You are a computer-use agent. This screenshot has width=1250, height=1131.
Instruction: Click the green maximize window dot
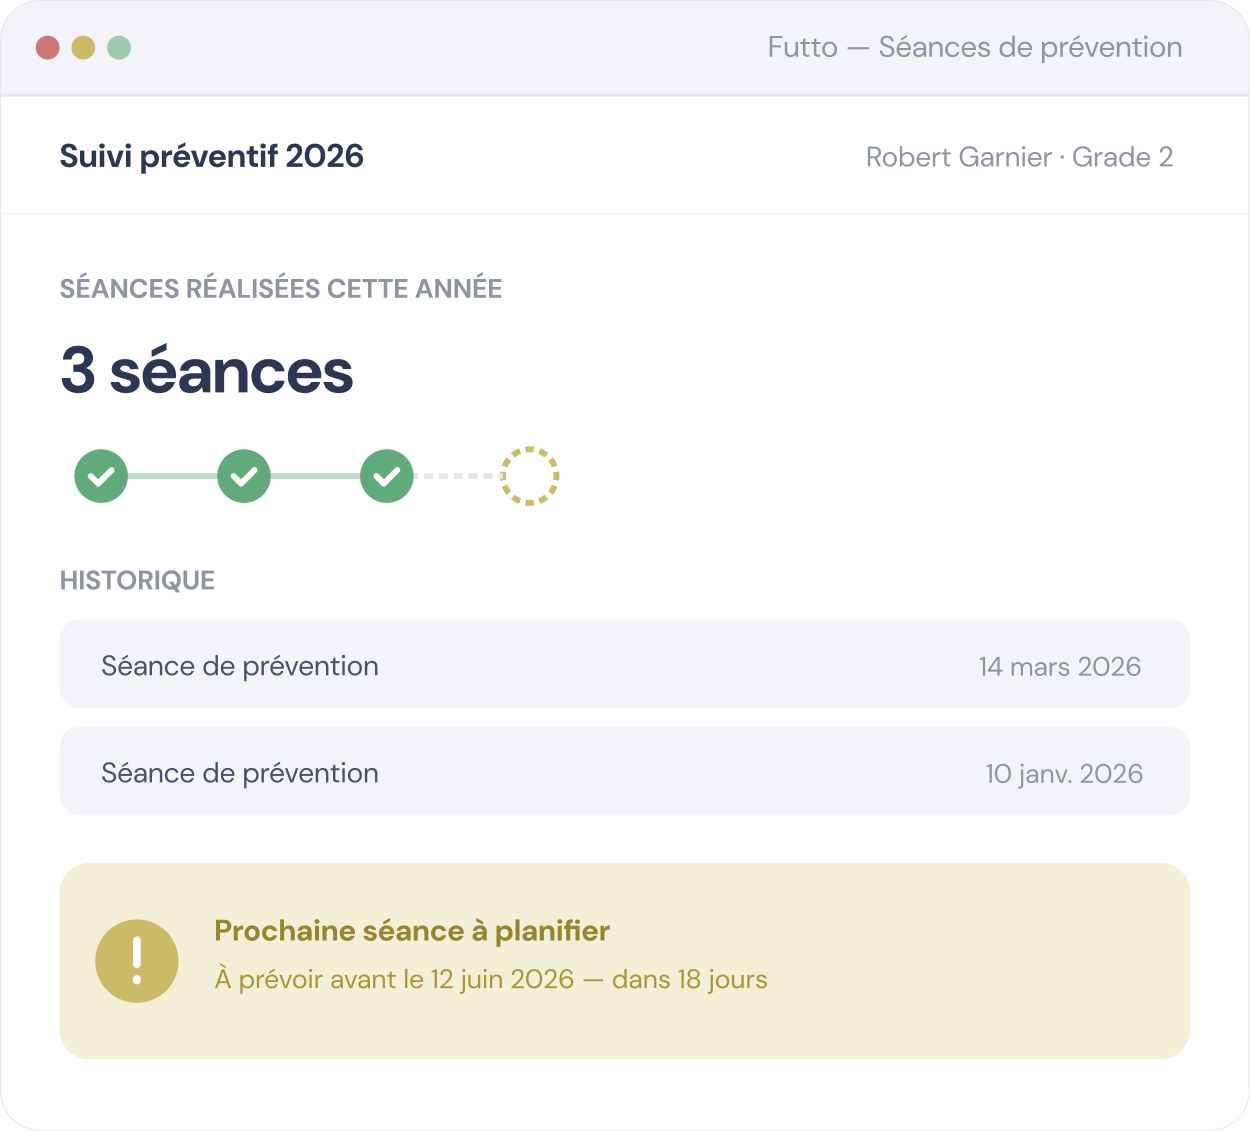tap(119, 47)
